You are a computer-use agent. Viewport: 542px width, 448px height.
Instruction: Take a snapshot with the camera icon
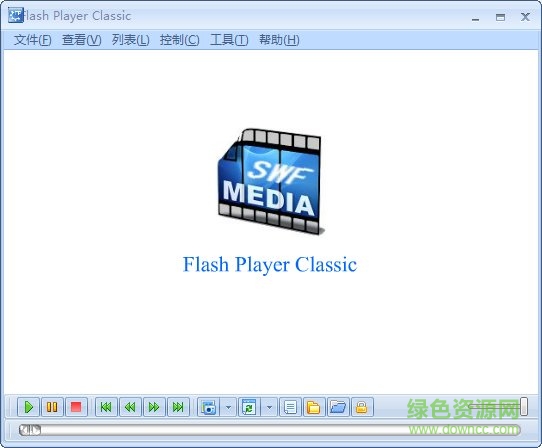(x=208, y=407)
